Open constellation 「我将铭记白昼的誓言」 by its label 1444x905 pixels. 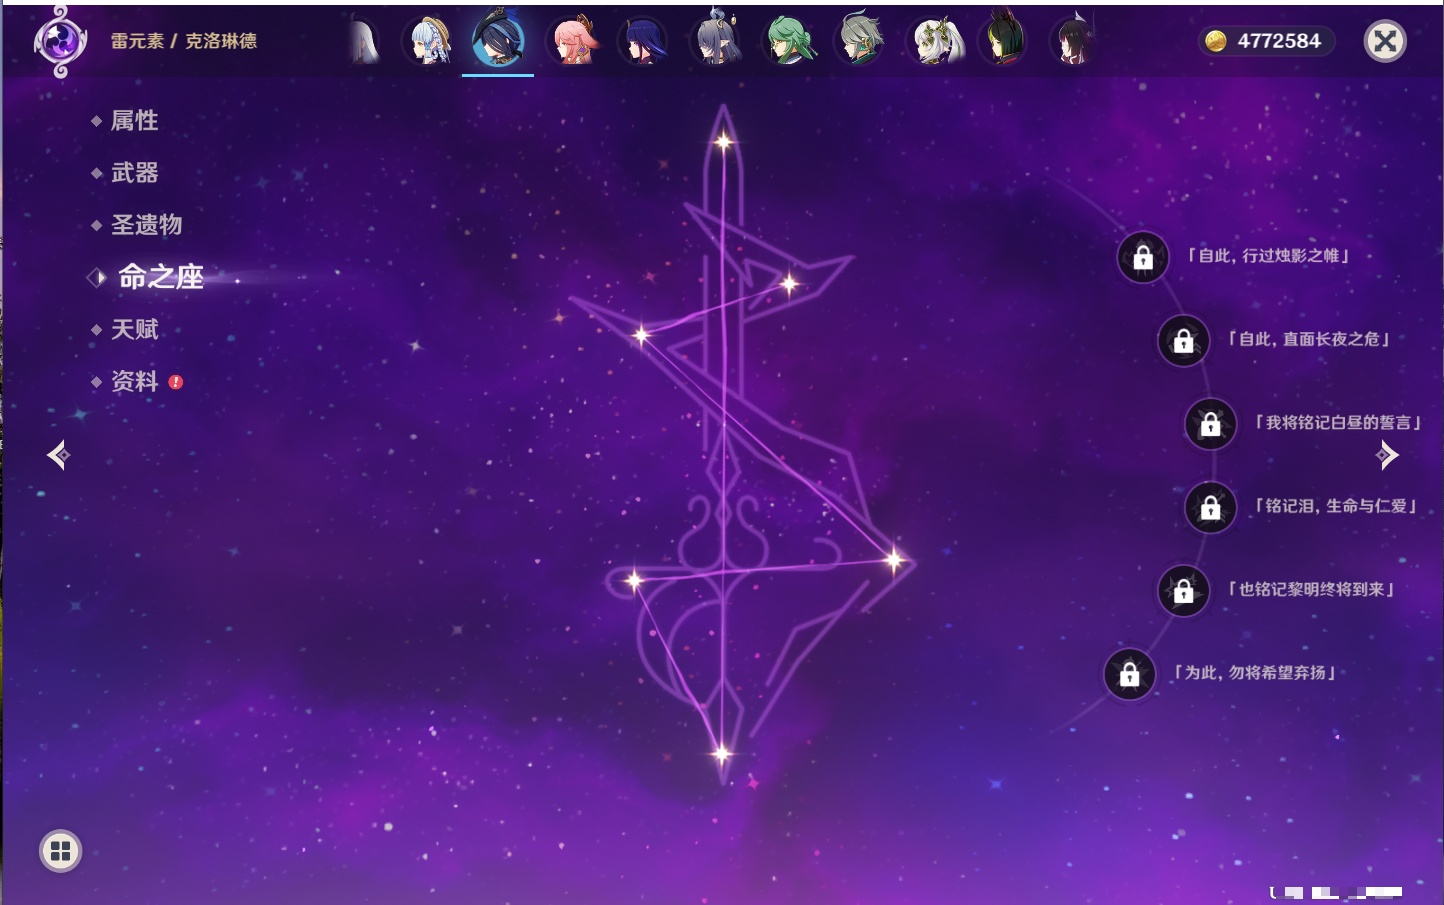click(1338, 423)
